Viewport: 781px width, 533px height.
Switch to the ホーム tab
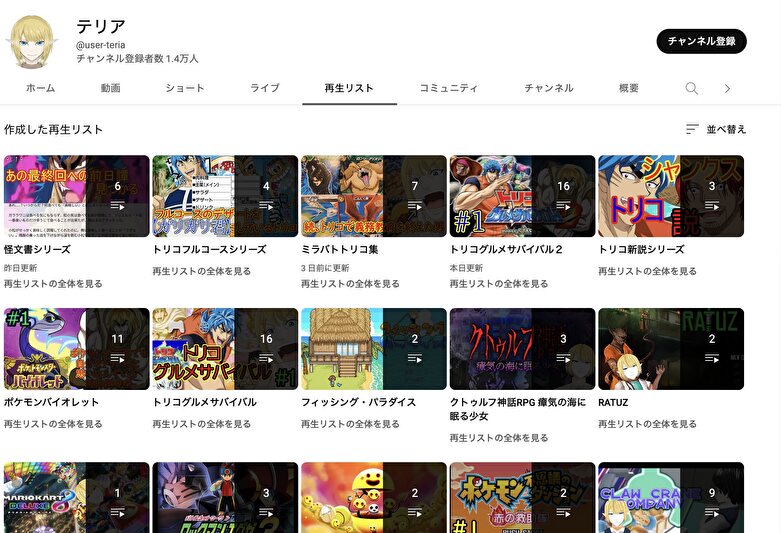click(40, 88)
